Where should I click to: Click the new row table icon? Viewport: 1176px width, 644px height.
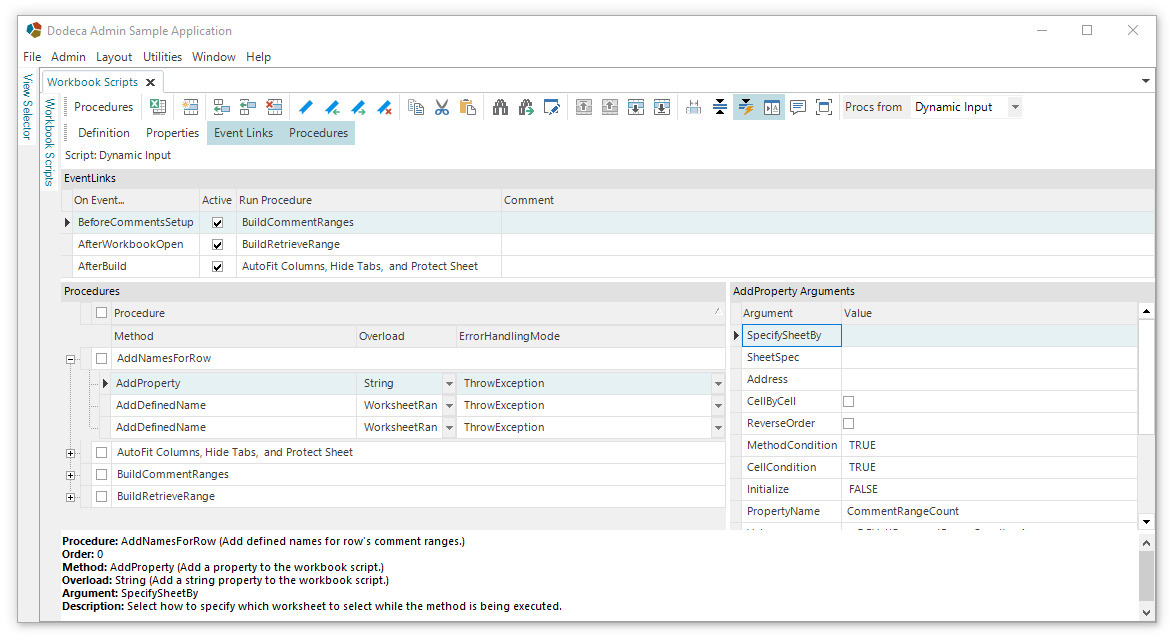click(190, 107)
